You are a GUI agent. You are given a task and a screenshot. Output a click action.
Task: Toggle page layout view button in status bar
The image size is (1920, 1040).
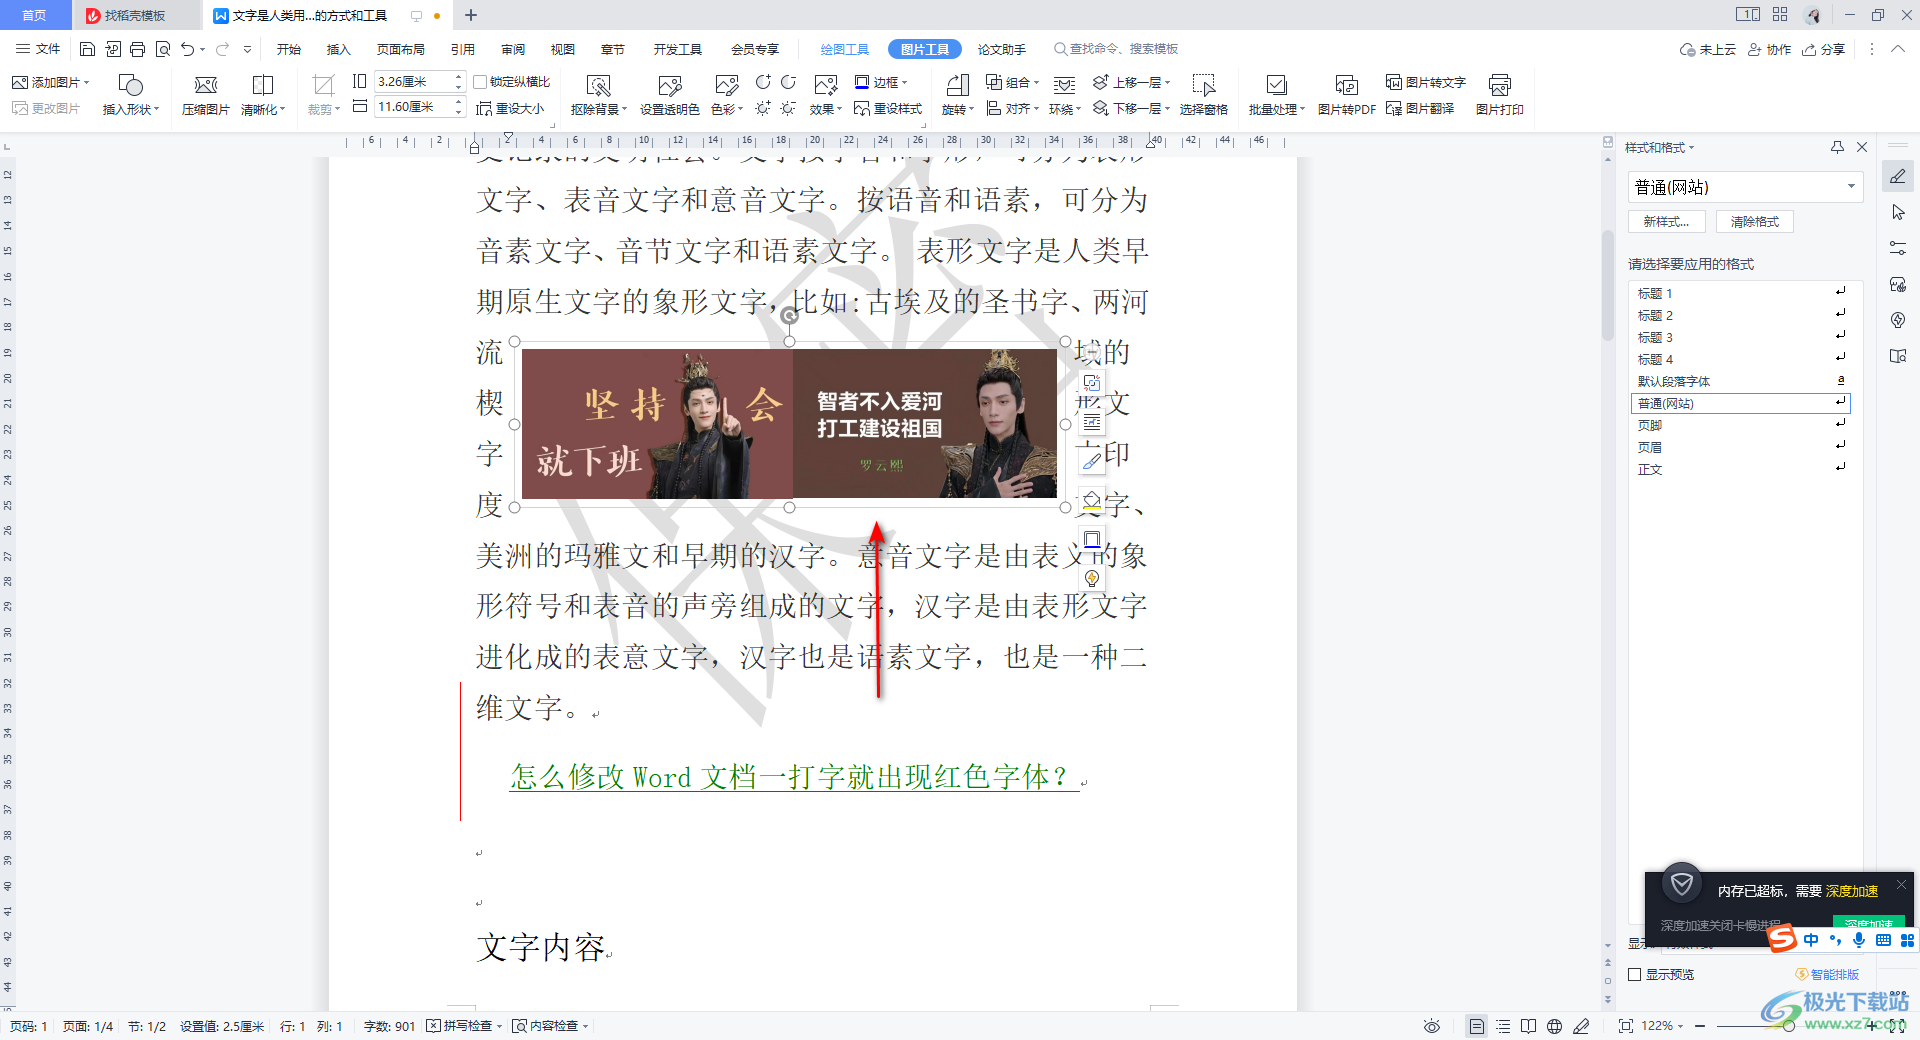pos(1477,1026)
